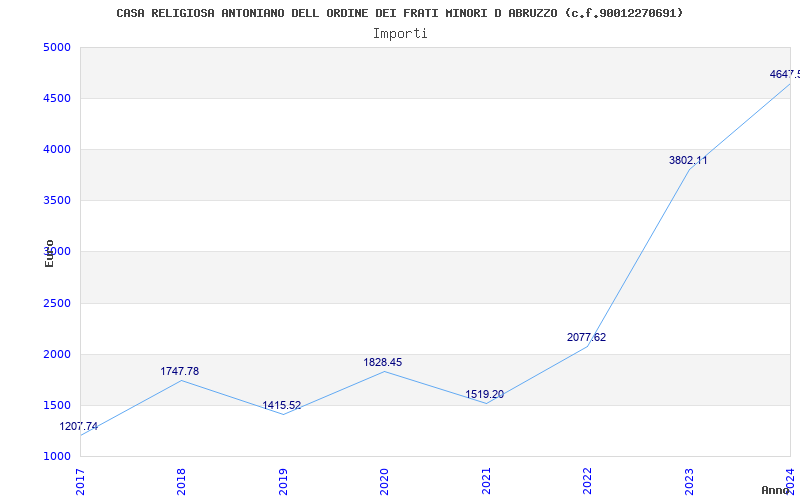Click the 2020 year axis label
800x500 pixels.
385,480
